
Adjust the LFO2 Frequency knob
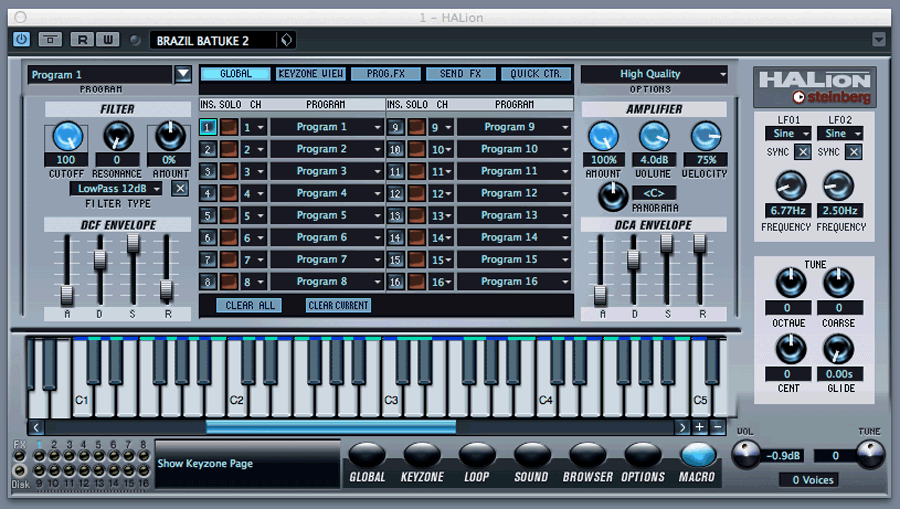838,185
